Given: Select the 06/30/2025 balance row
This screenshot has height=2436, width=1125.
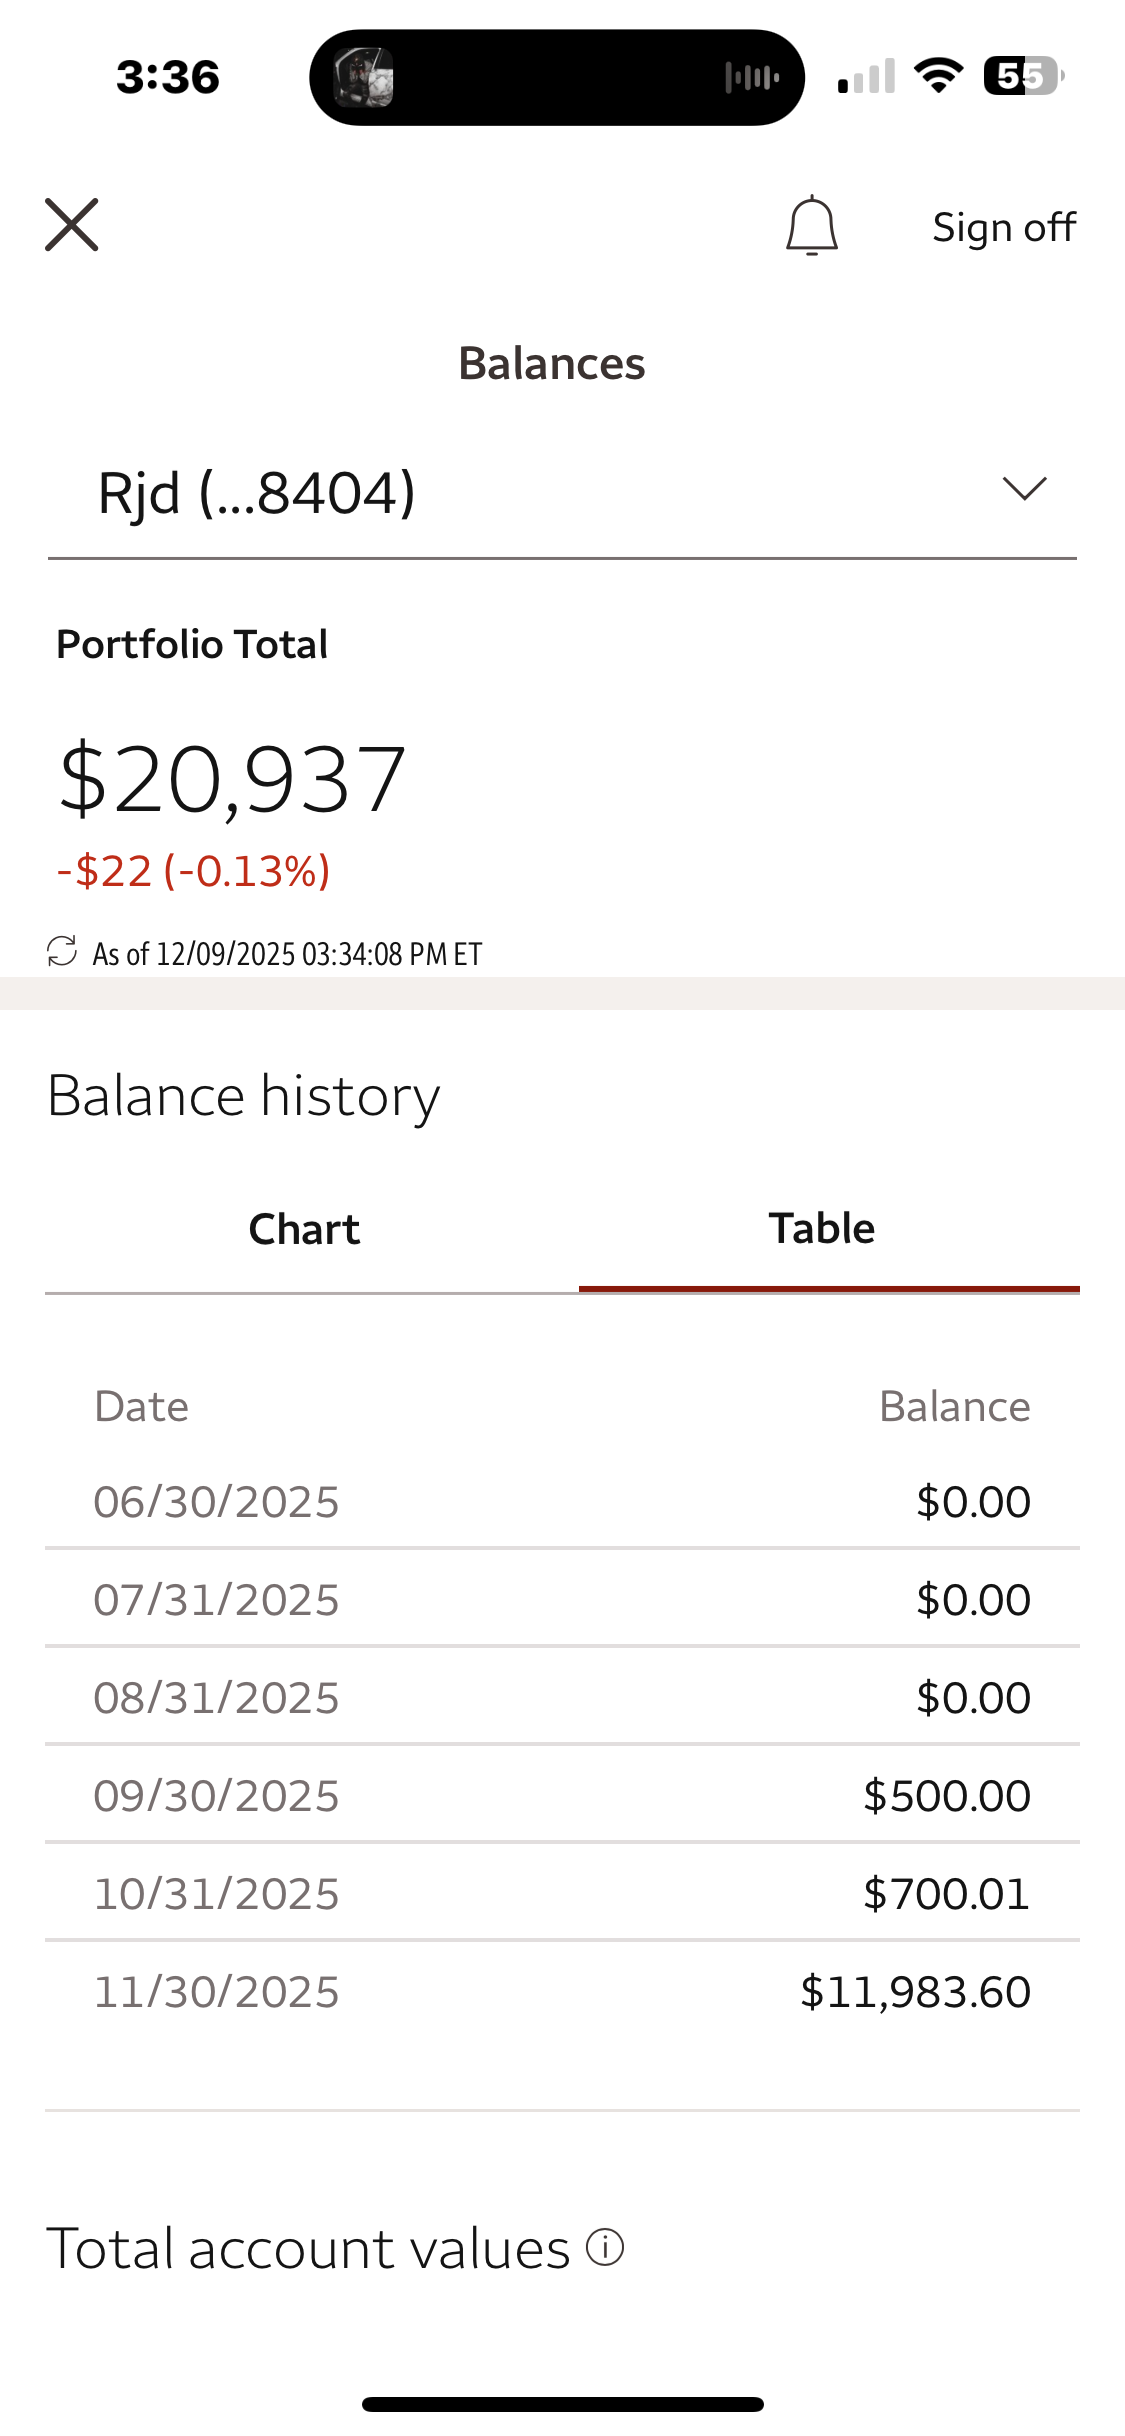Looking at the screenshot, I should (x=560, y=1501).
